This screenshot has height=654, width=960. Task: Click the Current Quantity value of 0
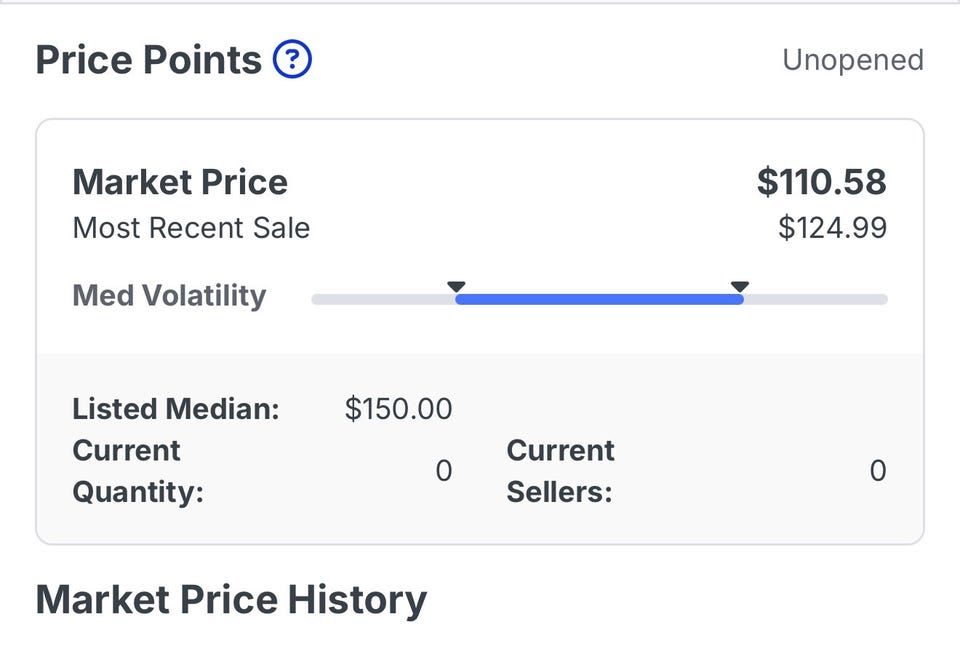(x=443, y=471)
